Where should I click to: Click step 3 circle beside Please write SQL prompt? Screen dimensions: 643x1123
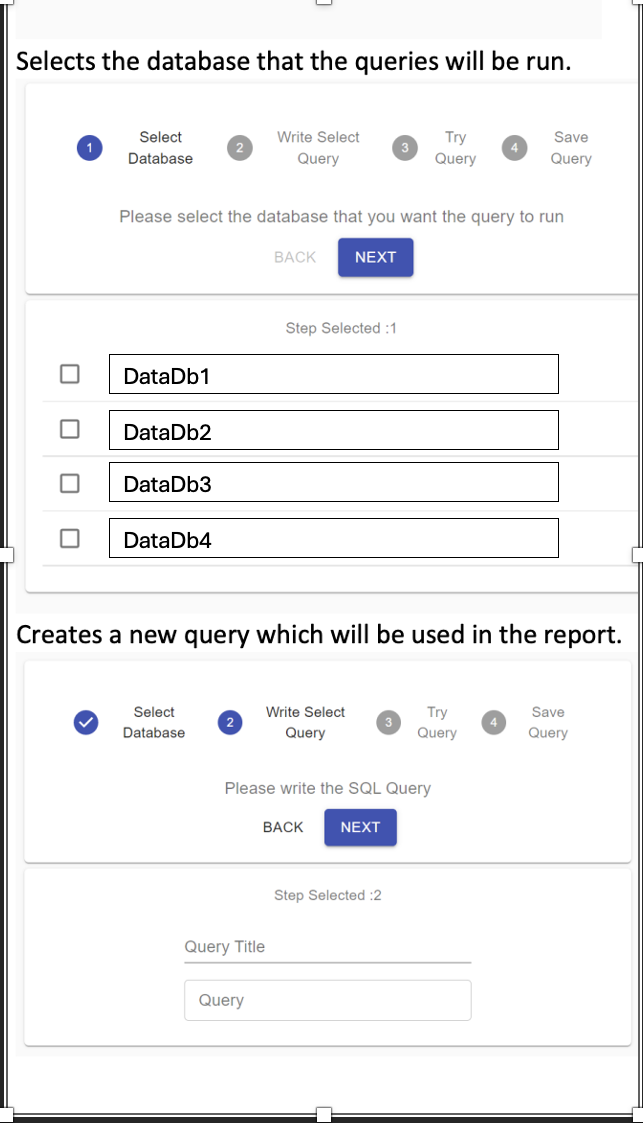tap(388, 722)
